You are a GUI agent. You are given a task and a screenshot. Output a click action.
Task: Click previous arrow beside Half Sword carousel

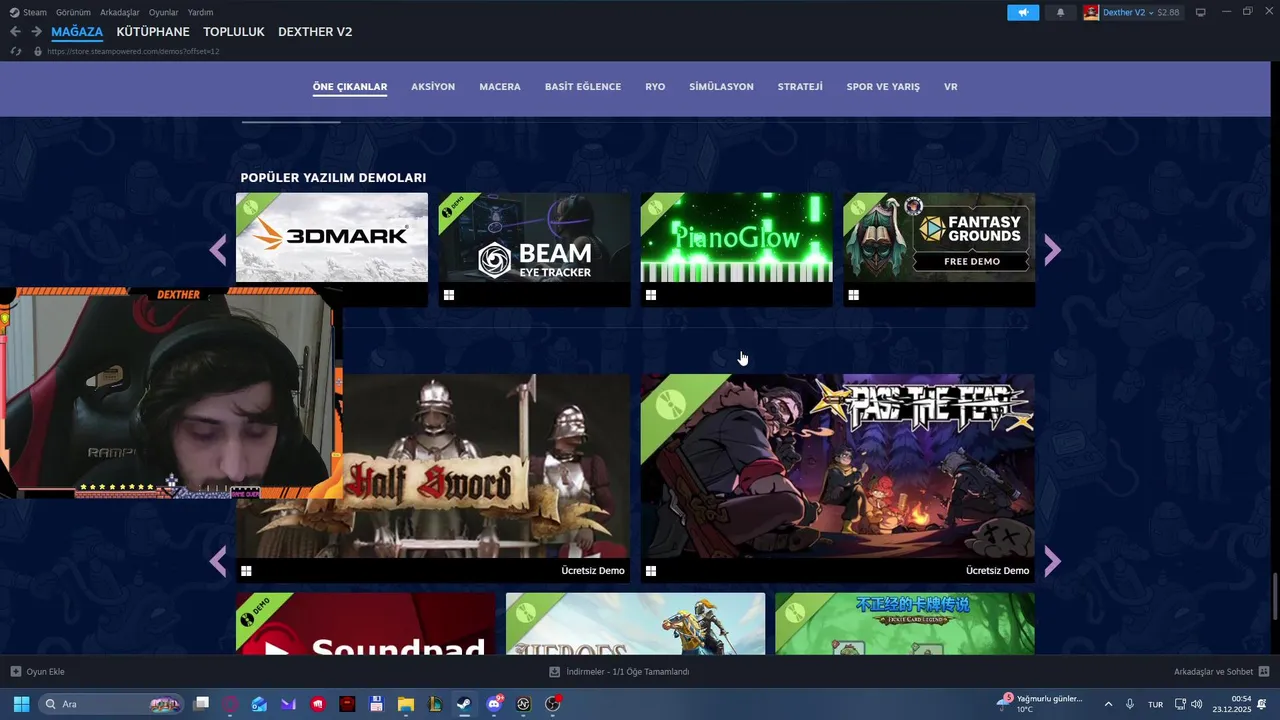pos(218,562)
